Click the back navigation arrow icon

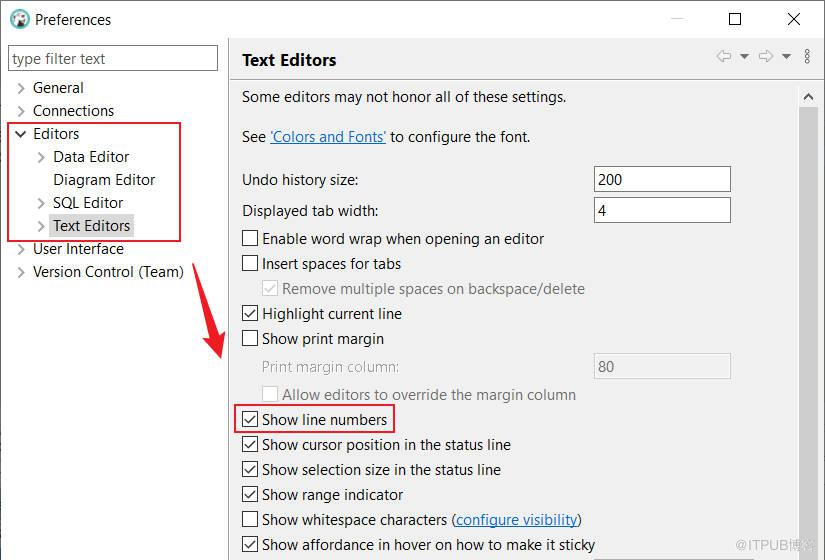tap(723, 57)
